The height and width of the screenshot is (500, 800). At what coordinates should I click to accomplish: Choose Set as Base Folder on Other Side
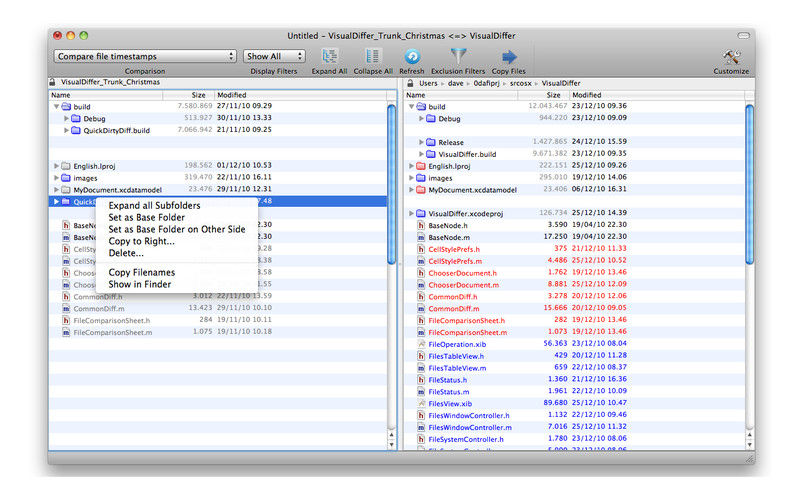click(x=177, y=229)
